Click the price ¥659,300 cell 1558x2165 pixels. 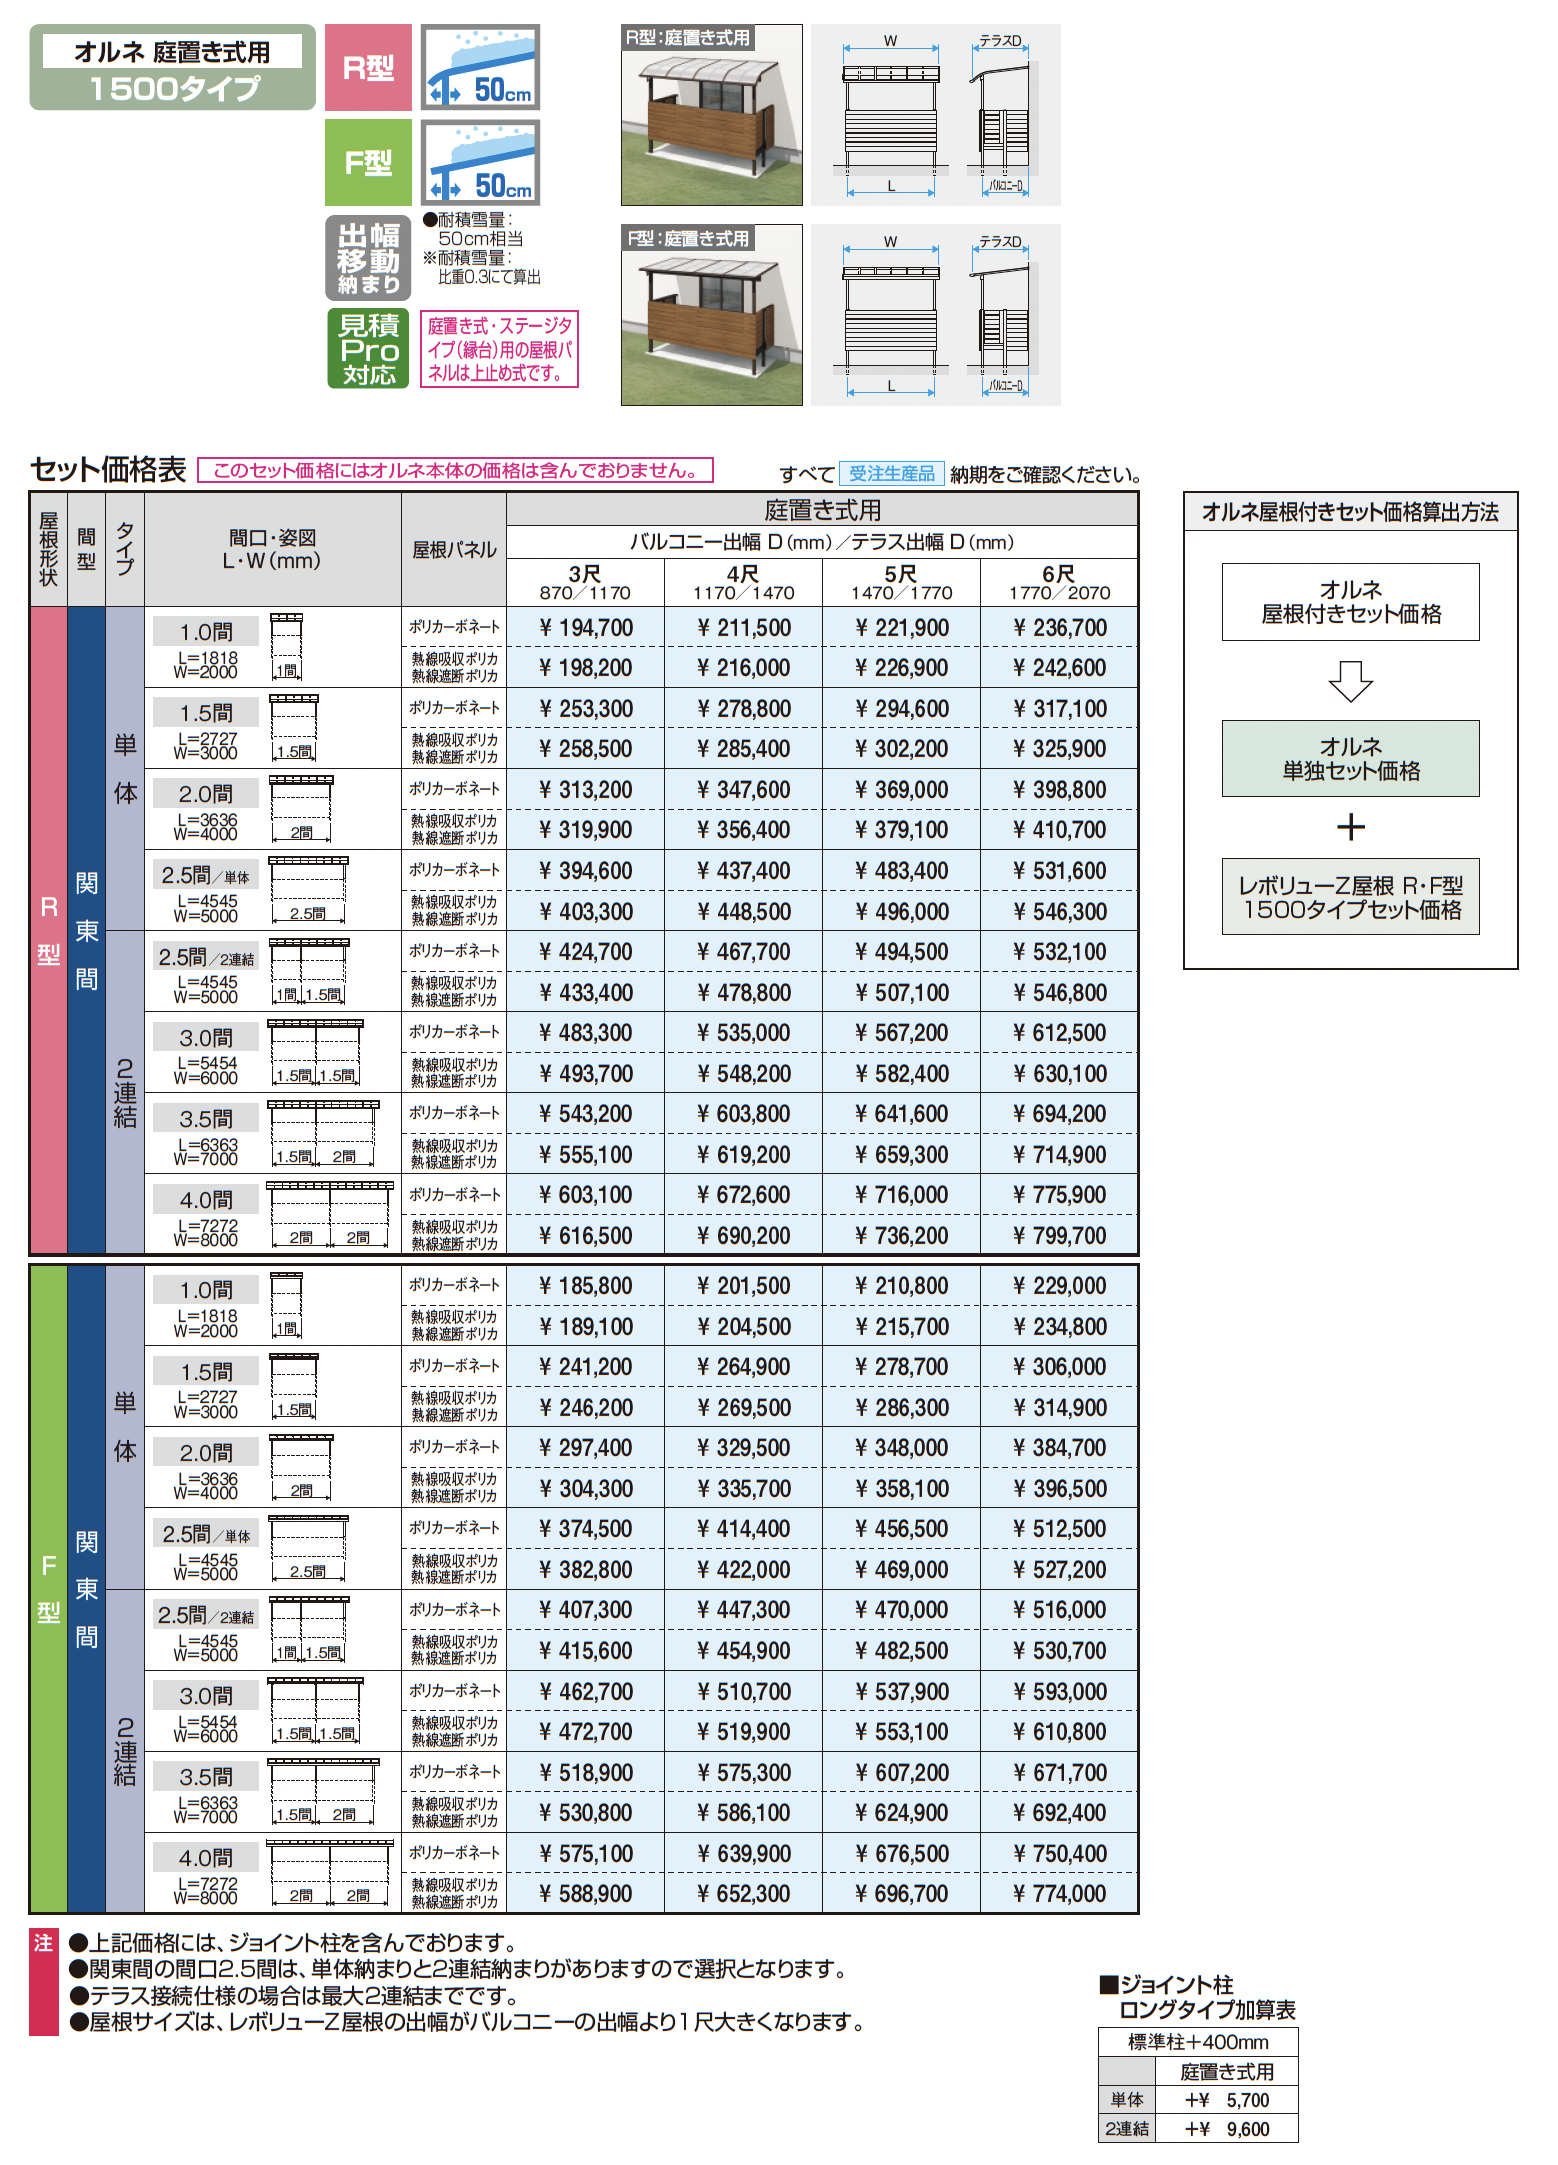coord(901,1155)
